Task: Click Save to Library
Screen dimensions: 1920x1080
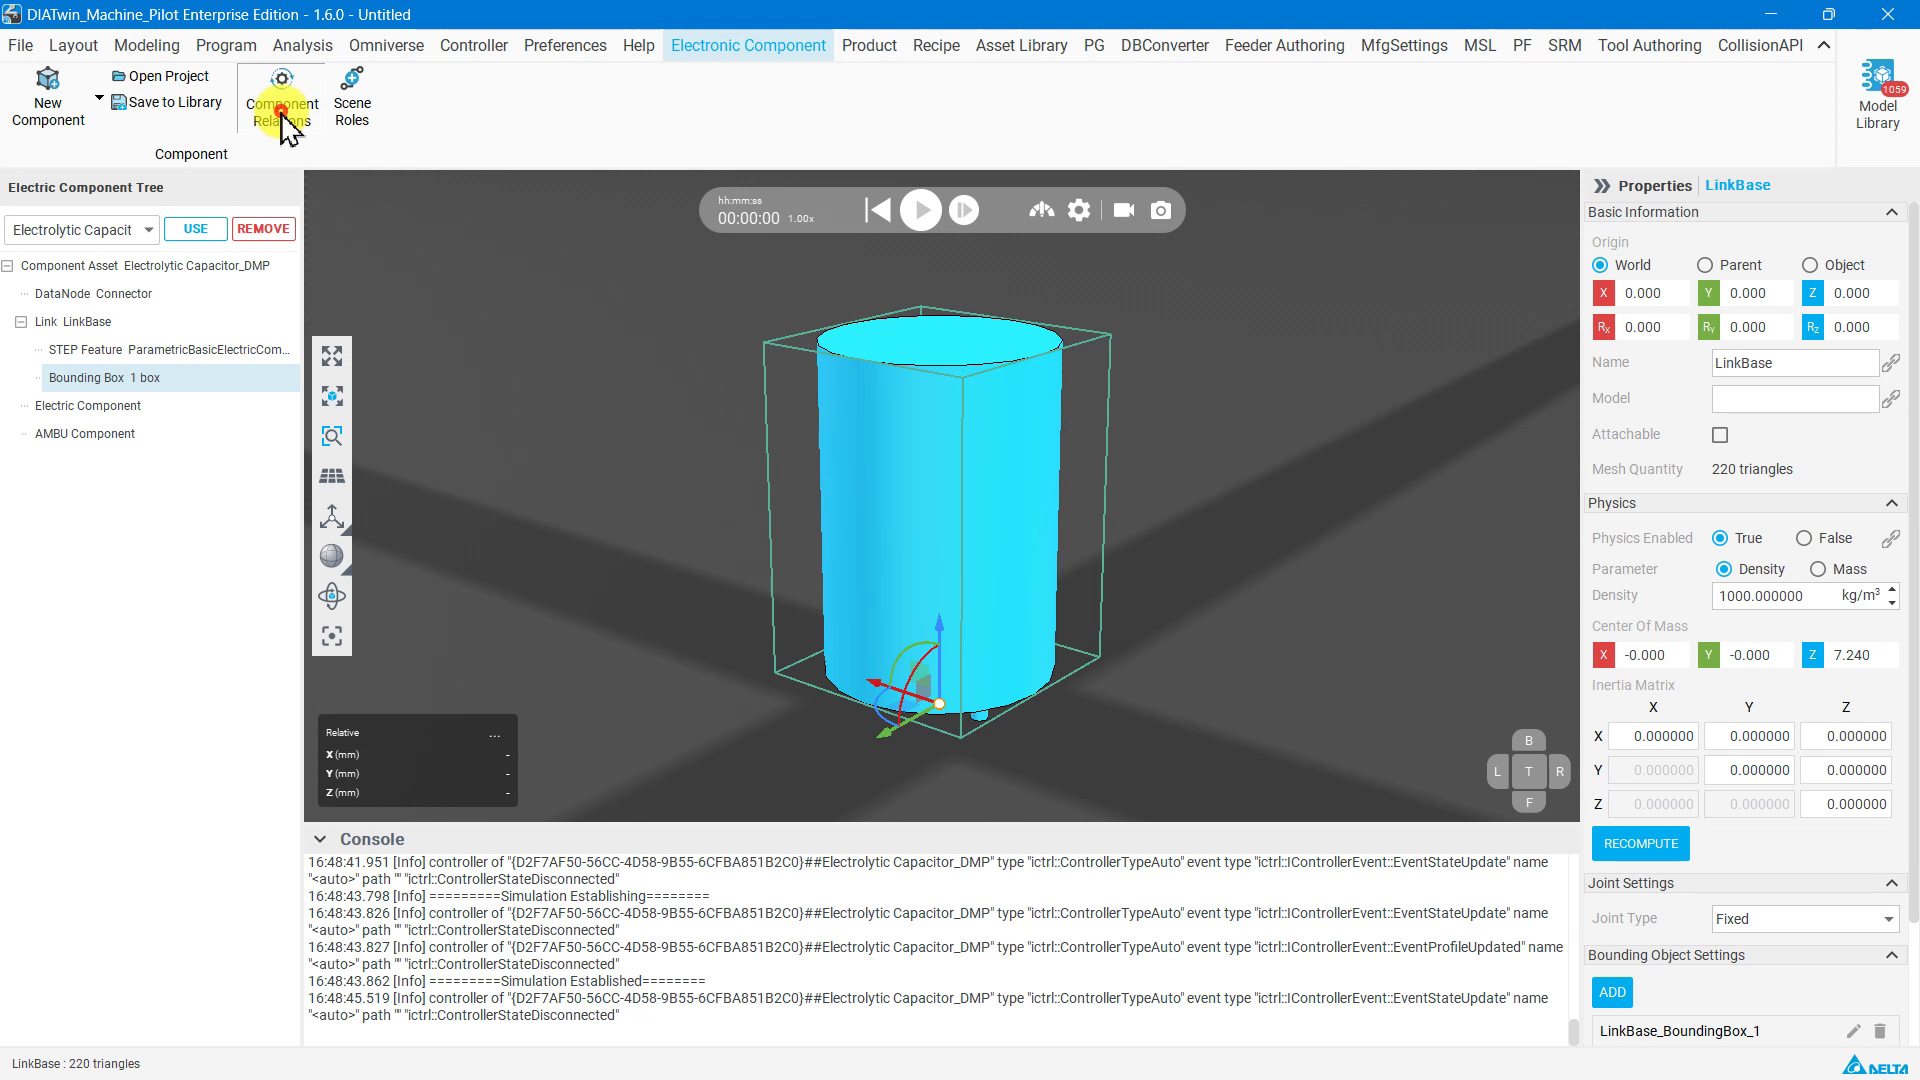Action: [167, 102]
